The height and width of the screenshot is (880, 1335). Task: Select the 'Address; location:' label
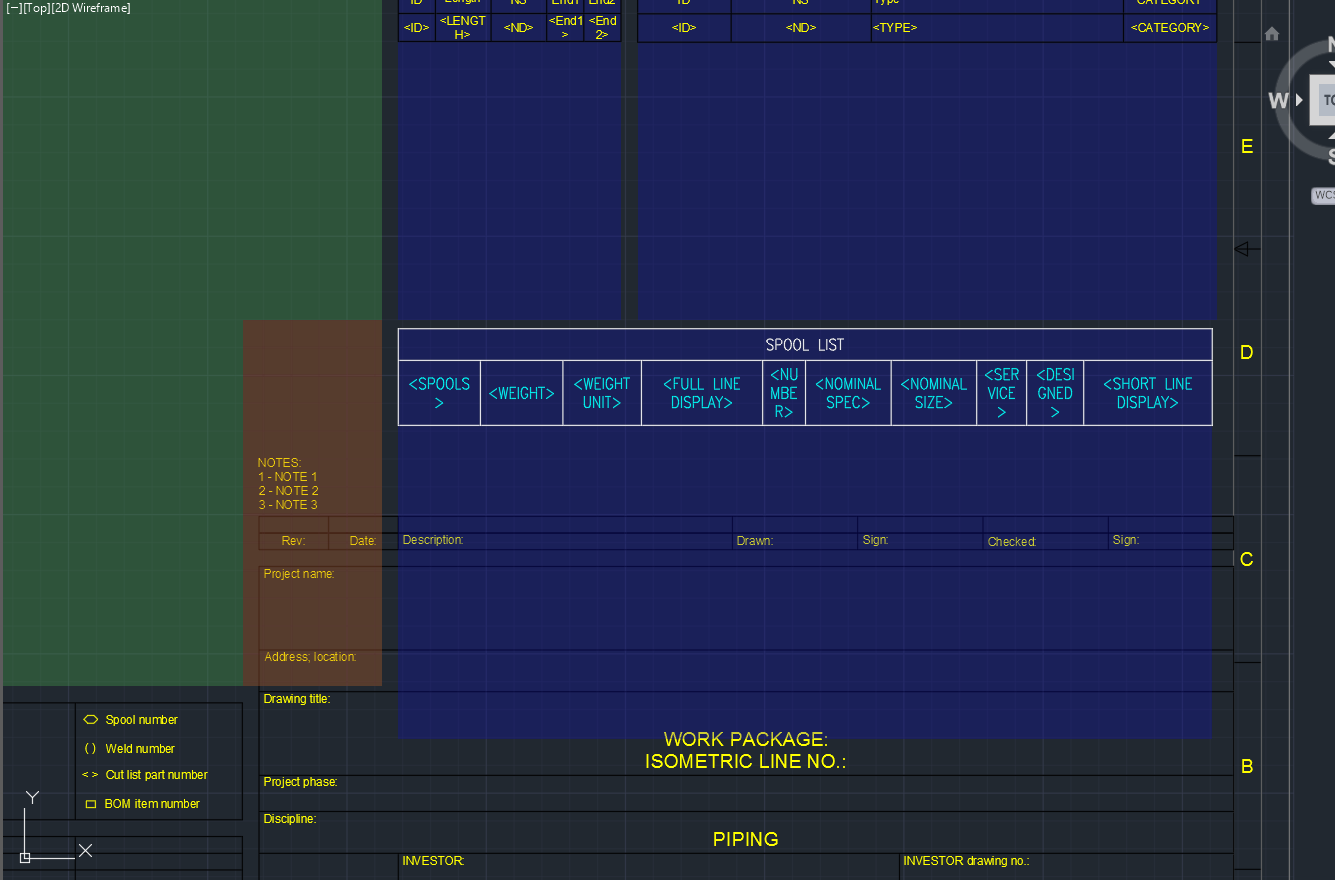coord(310,657)
